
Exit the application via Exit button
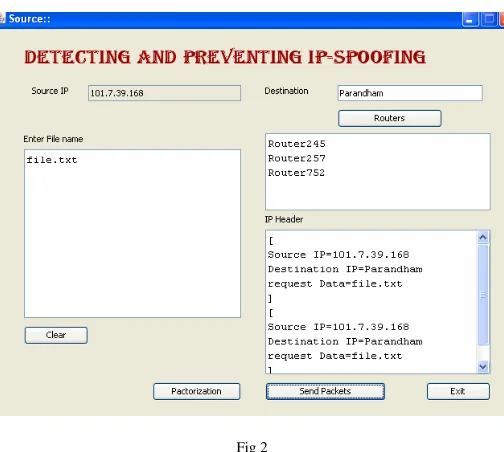pyautogui.click(x=458, y=391)
